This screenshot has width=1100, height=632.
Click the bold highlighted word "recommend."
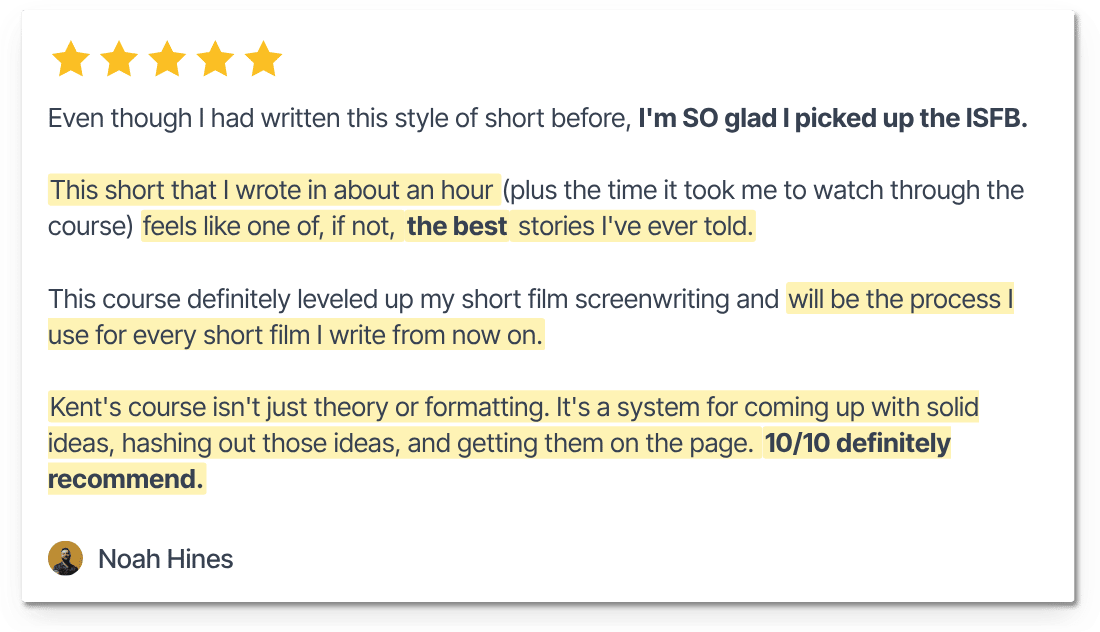click(126, 480)
